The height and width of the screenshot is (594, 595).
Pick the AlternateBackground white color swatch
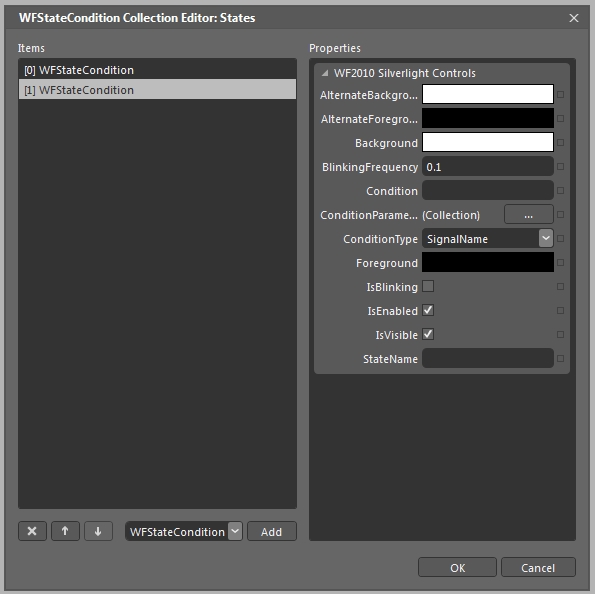click(x=488, y=94)
